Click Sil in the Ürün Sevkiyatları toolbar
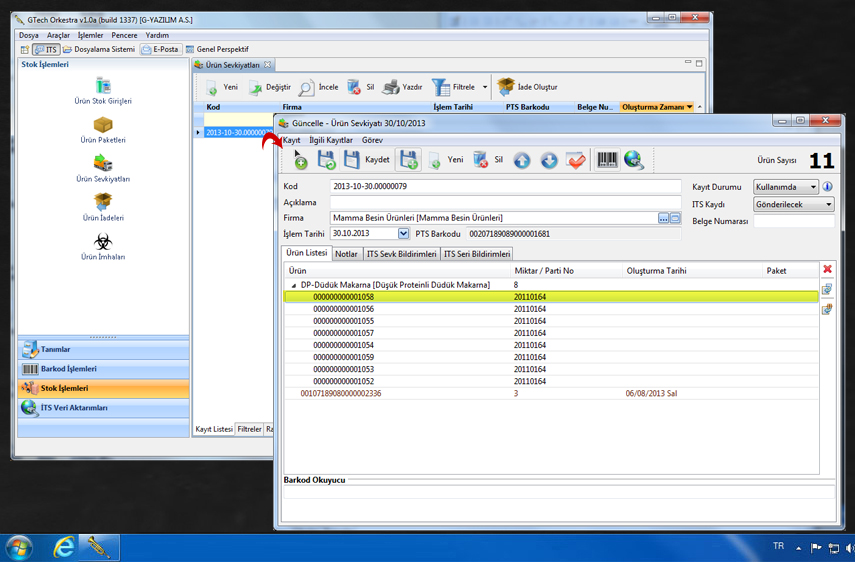 pyautogui.click(x=361, y=87)
